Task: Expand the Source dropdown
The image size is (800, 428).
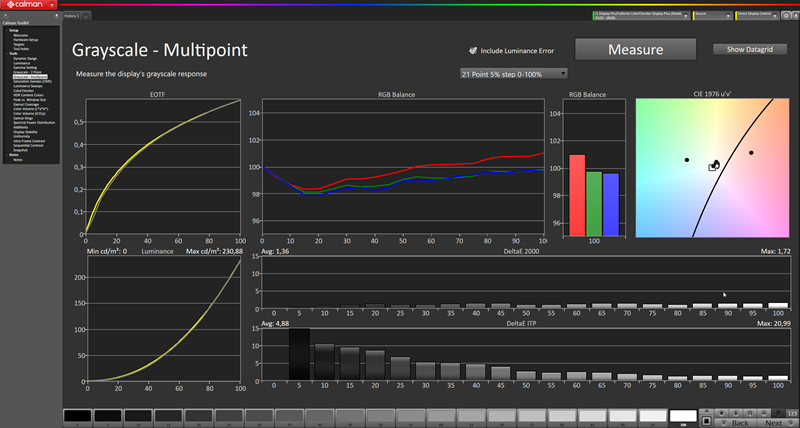Action: [x=713, y=16]
